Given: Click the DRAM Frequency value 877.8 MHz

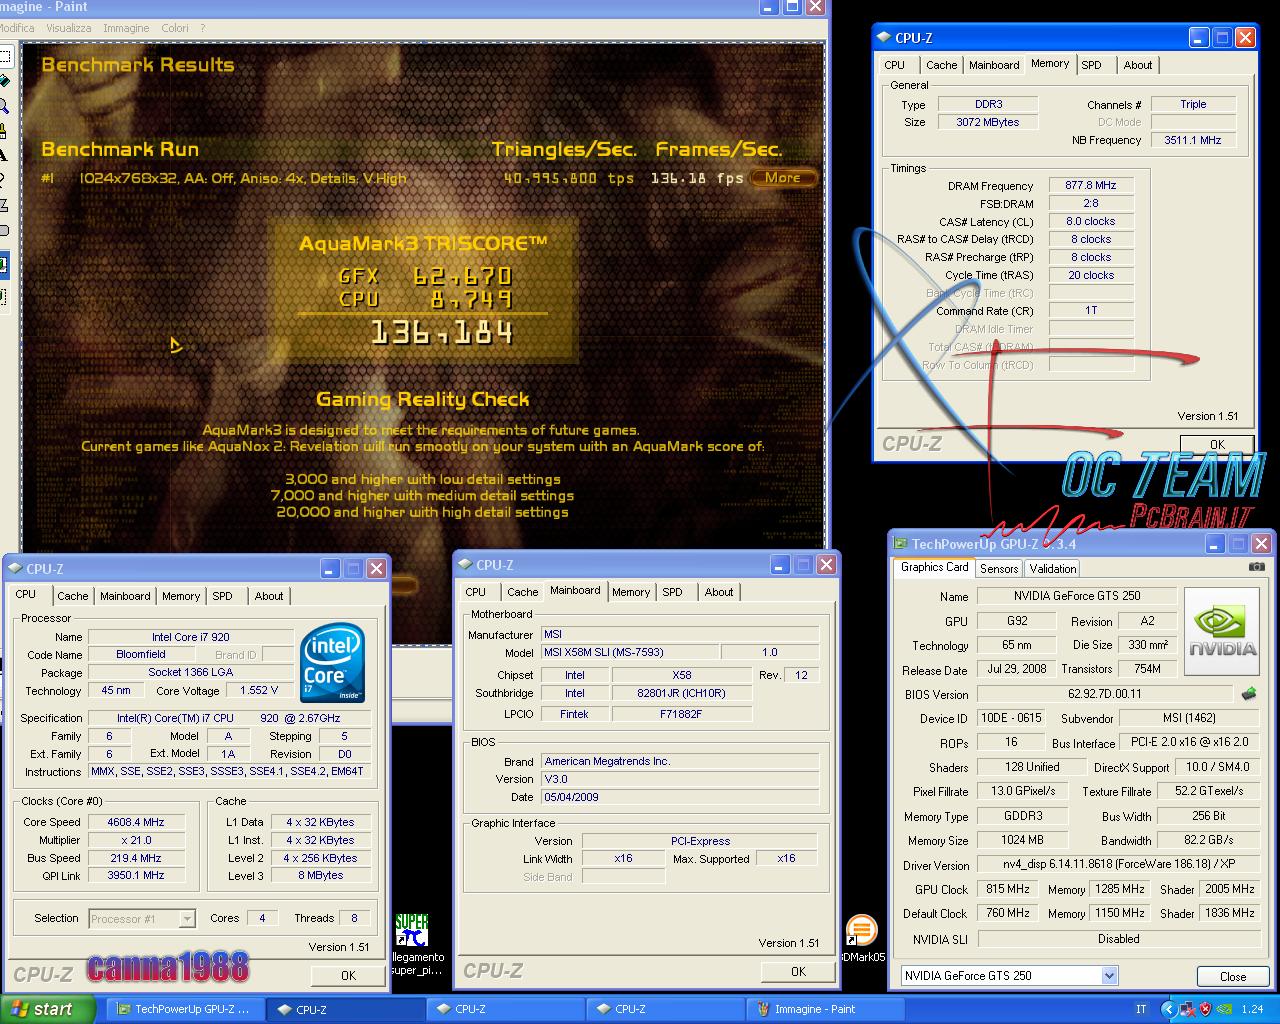Looking at the screenshot, I should pos(1091,185).
